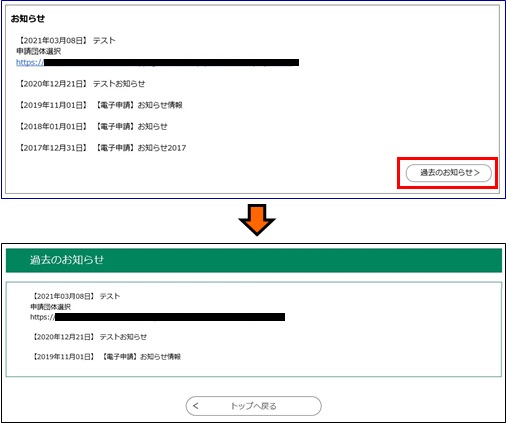Select 2020年12月21日 テストお知らせ in past notices list
The width and height of the screenshot is (506, 423).
click(89, 337)
